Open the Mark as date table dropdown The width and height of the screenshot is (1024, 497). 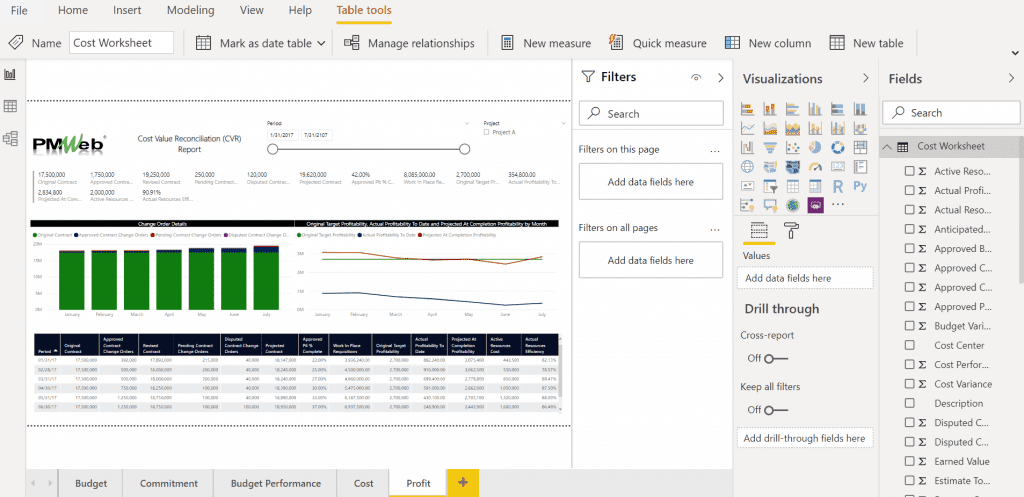pos(261,43)
